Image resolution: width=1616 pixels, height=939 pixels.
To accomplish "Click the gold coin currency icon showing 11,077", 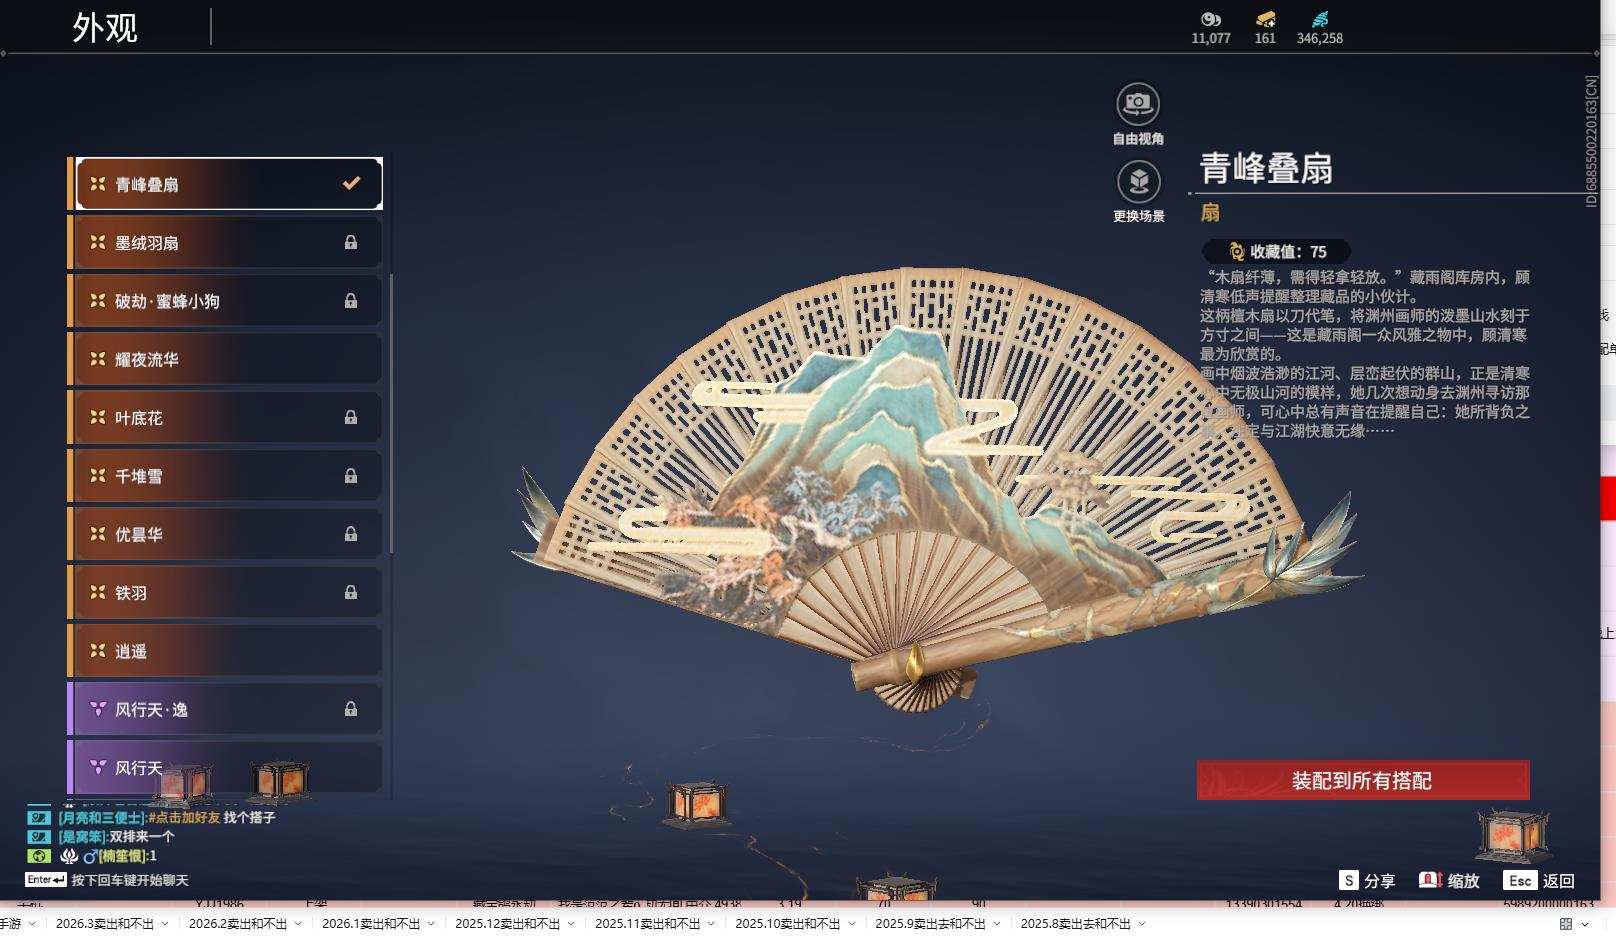I will pos(1209,20).
